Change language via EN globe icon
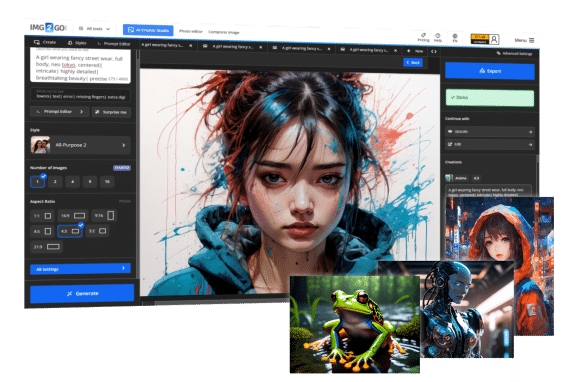The height and width of the screenshot is (382, 570). (x=455, y=38)
